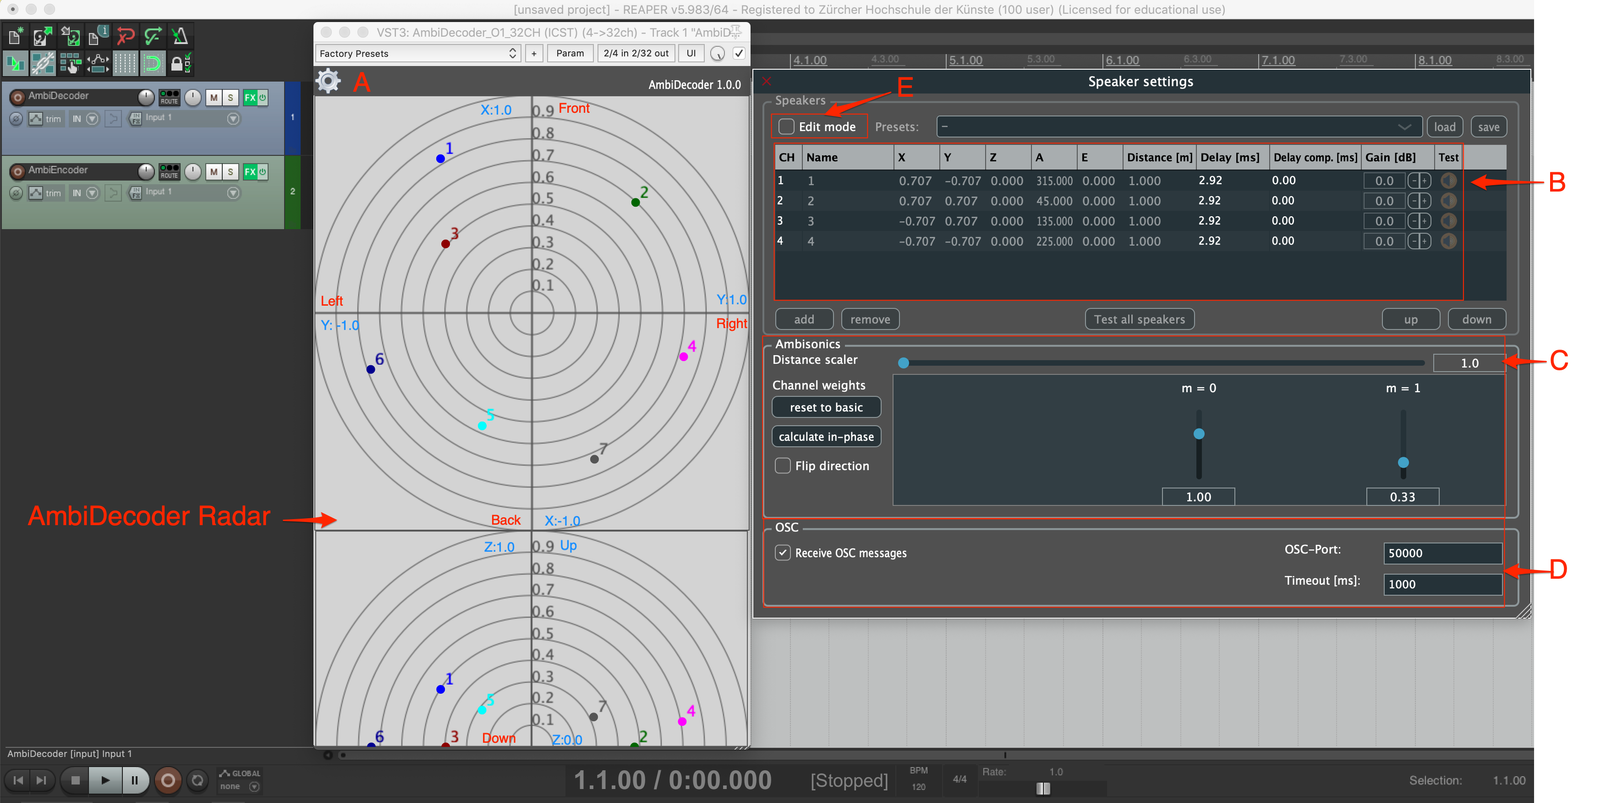Toggle move envelope points with items
The height and width of the screenshot is (803, 1600).
pyautogui.click(x=98, y=64)
